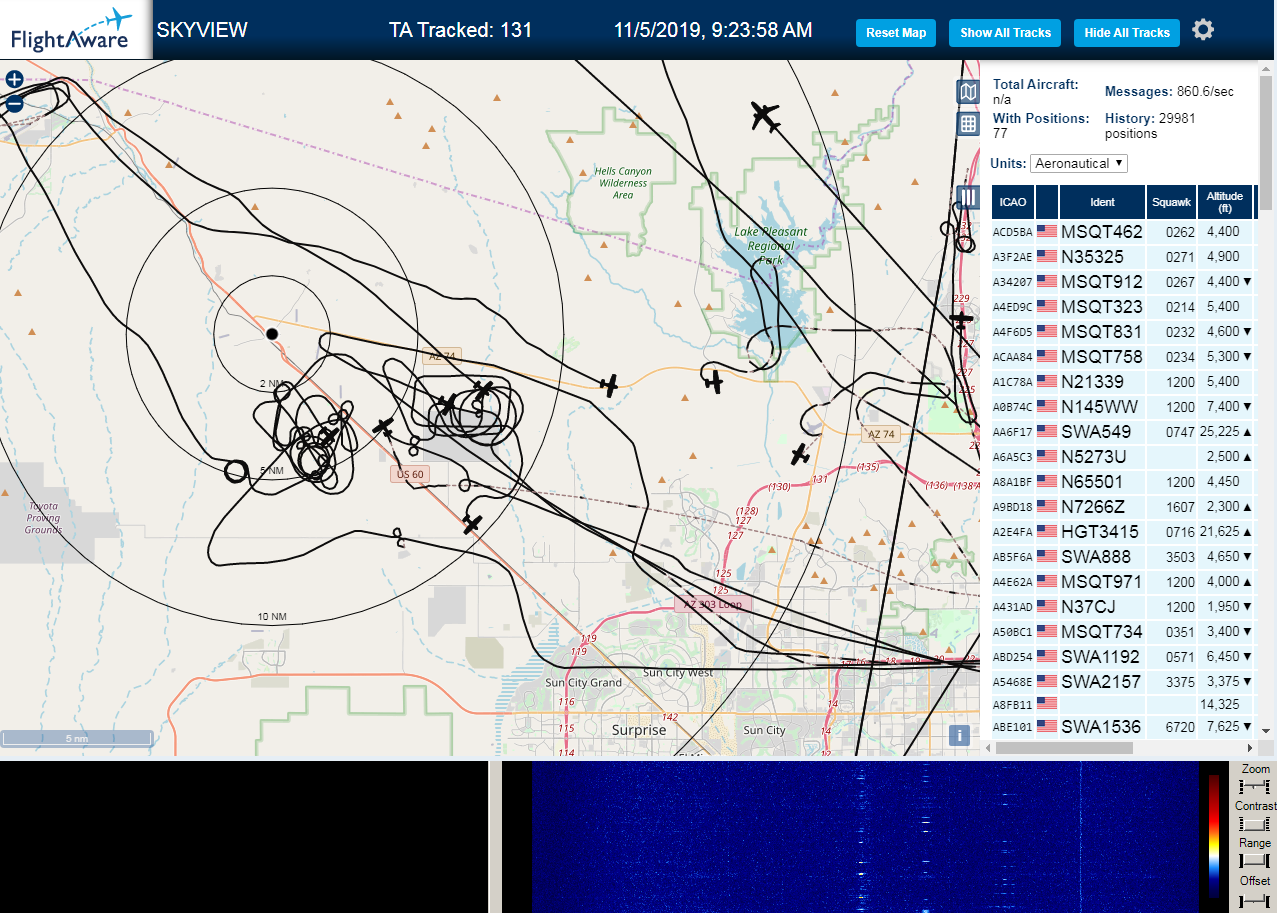Click the 11/5/2019 date and time display
The width and height of the screenshot is (1277, 913).
713,30
